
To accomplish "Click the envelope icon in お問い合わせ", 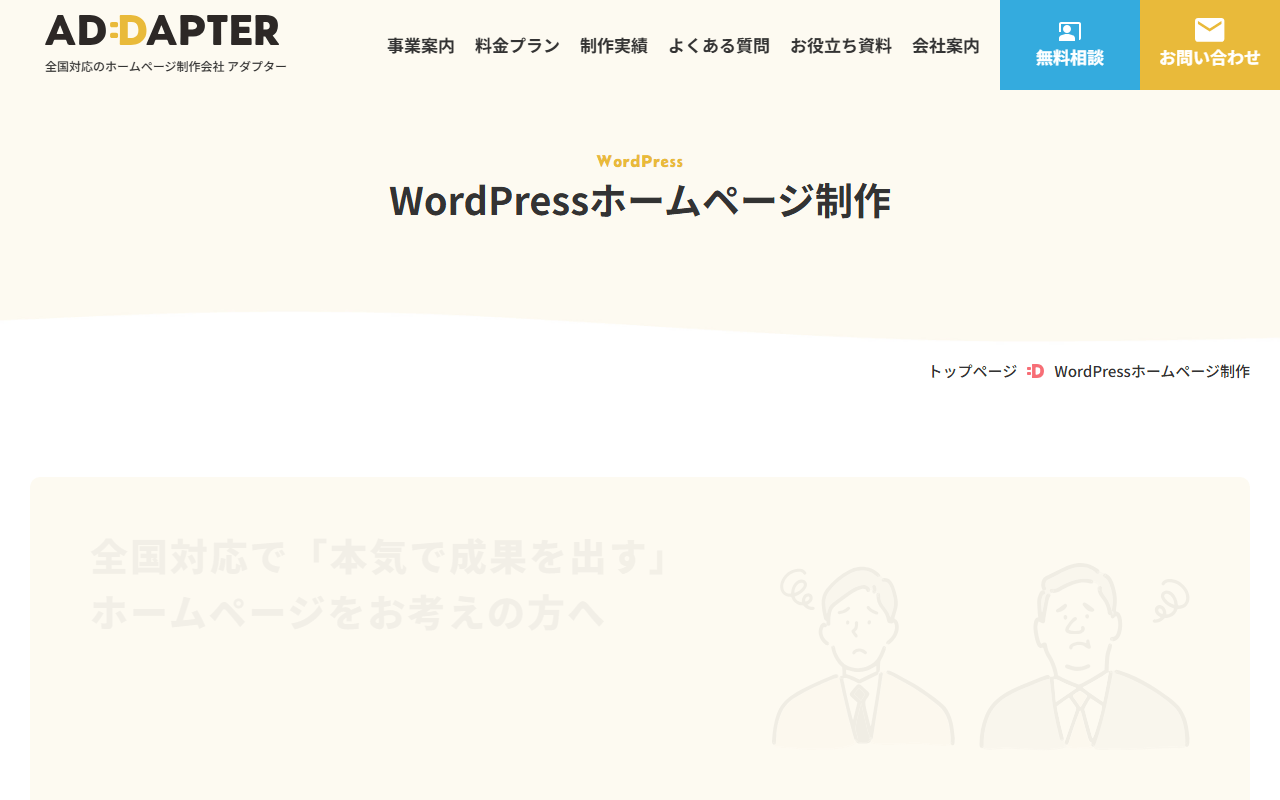I will tap(1210, 30).
